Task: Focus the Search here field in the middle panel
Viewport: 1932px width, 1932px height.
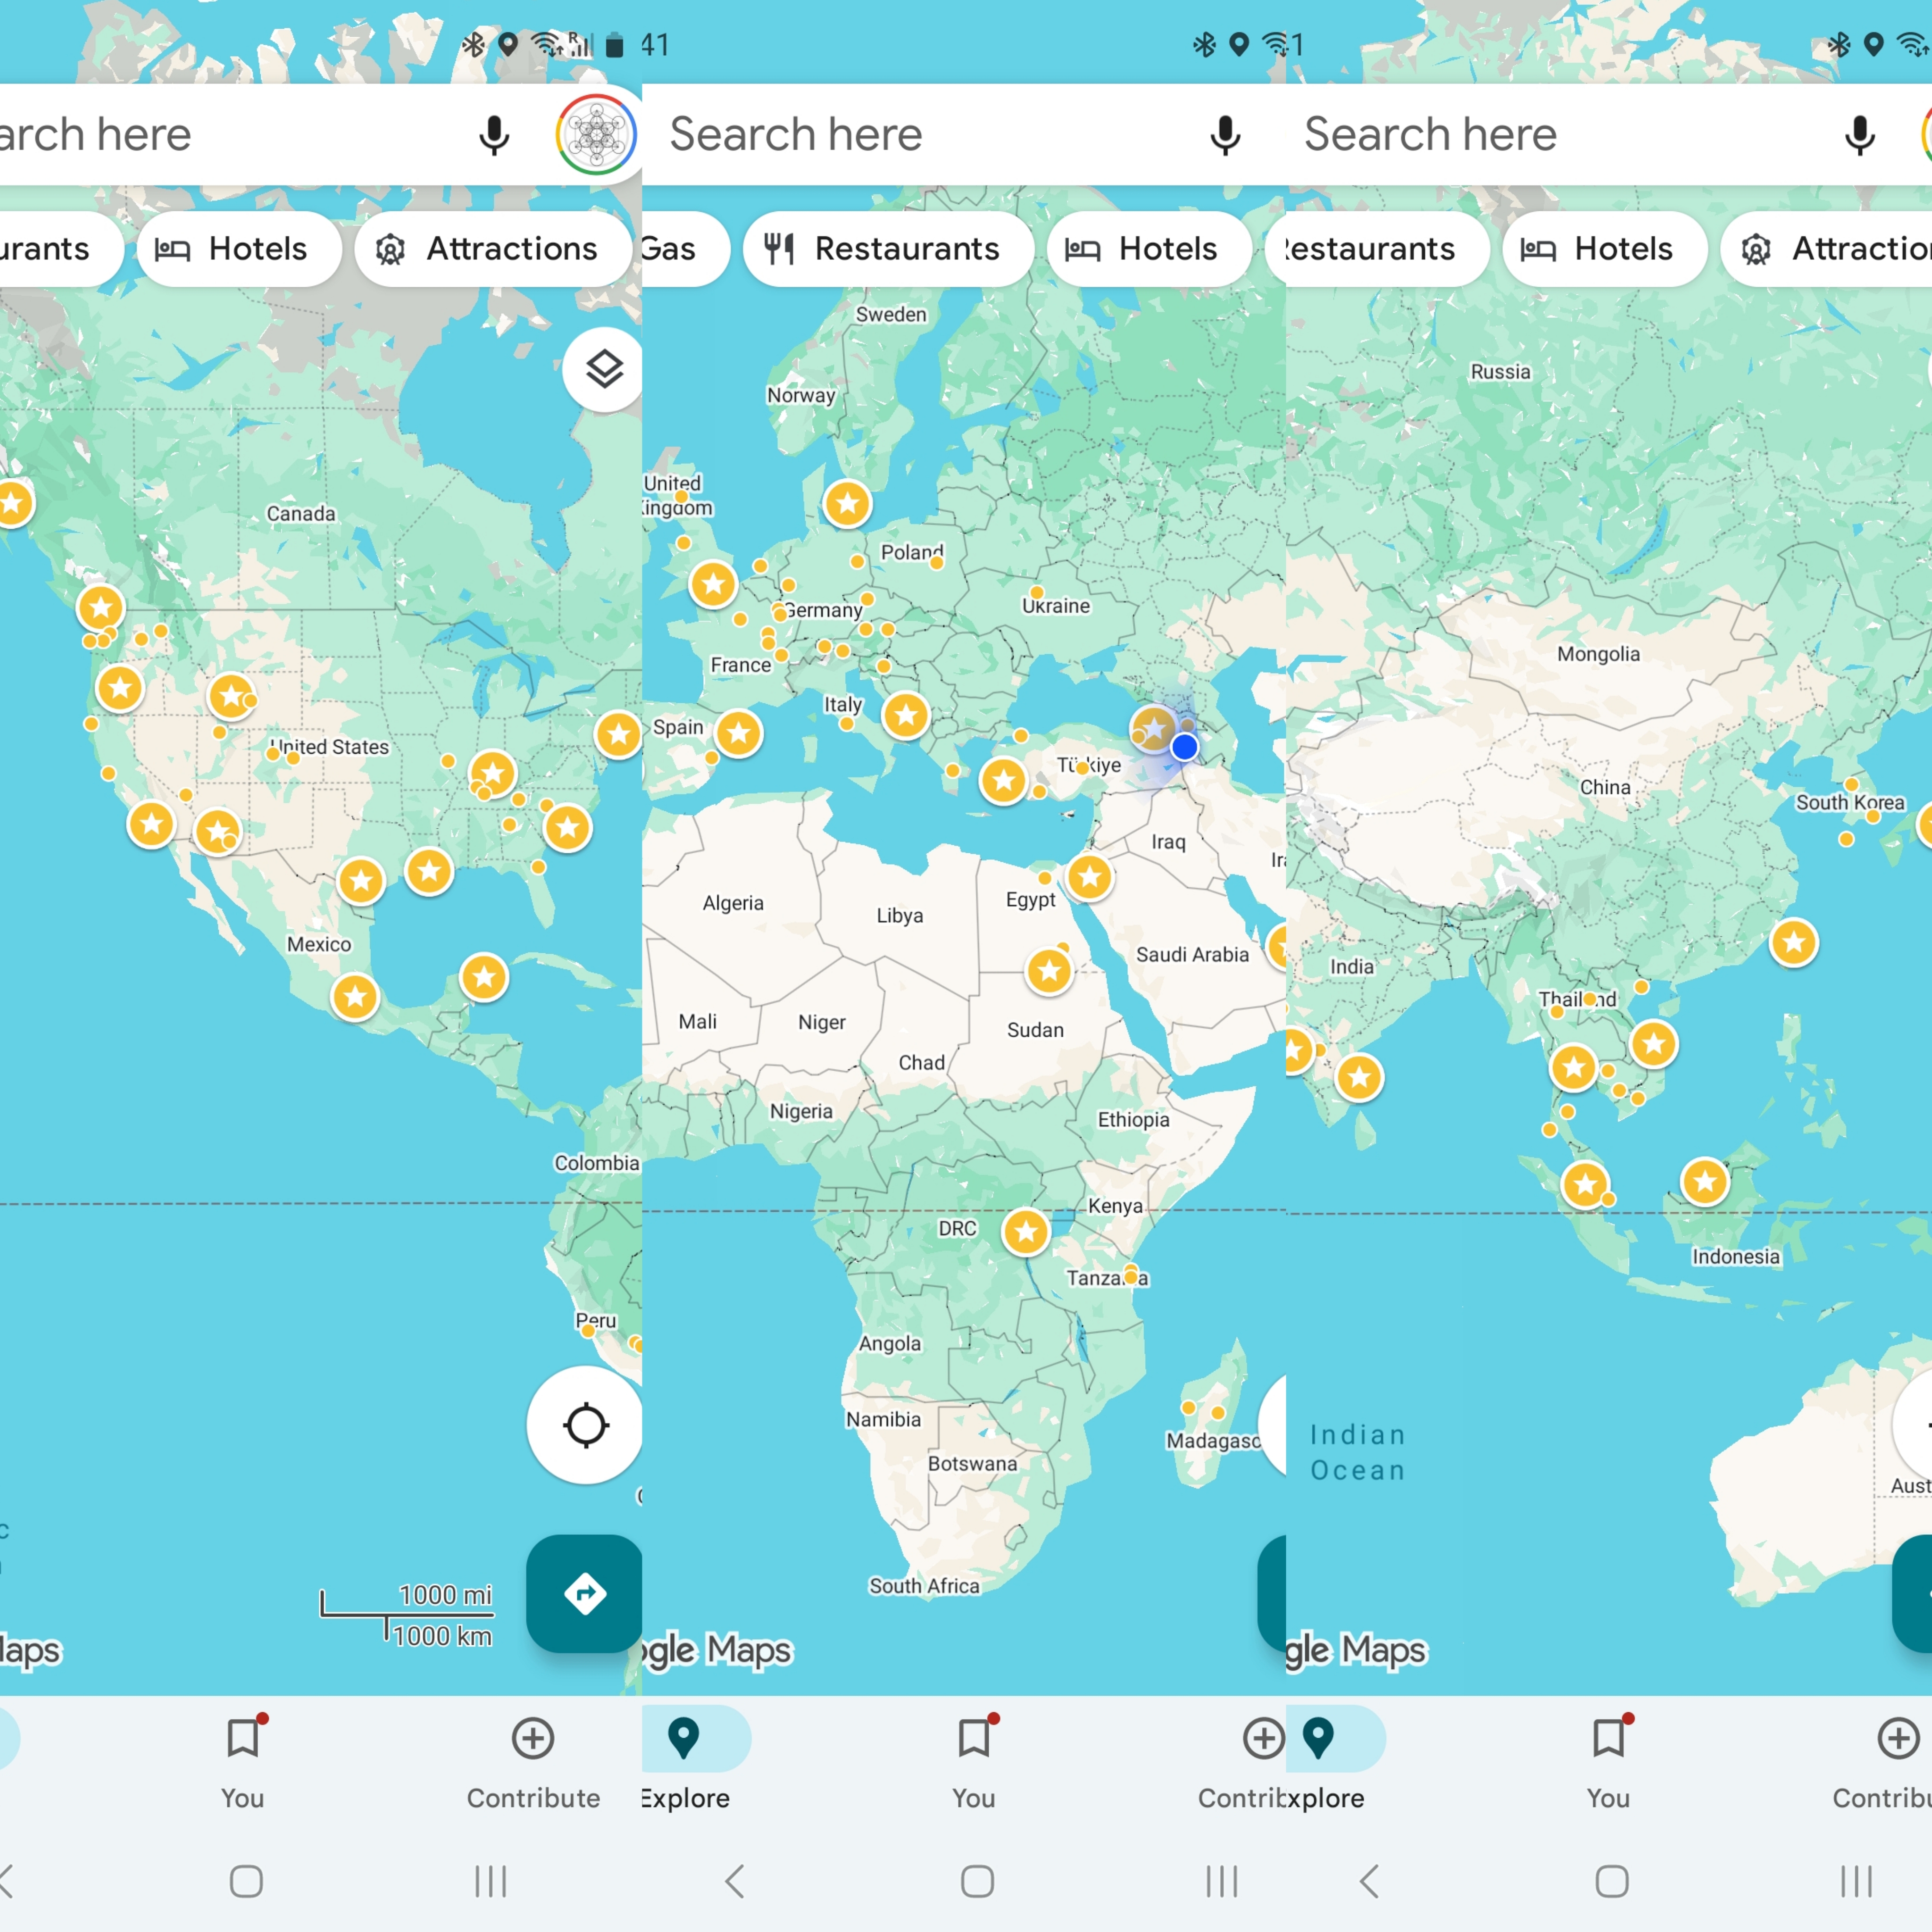Action: (x=964, y=135)
